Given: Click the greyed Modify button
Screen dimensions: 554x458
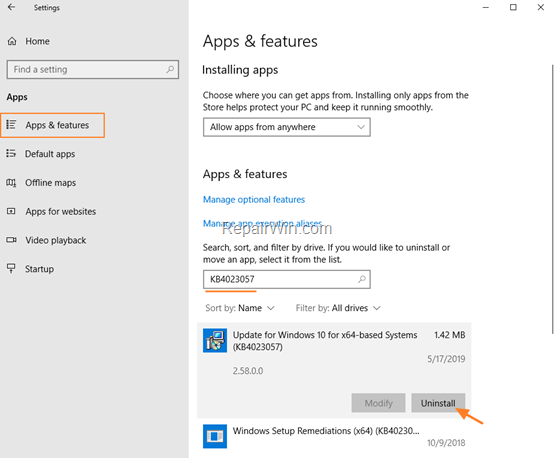Looking at the screenshot, I should point(378,403).
